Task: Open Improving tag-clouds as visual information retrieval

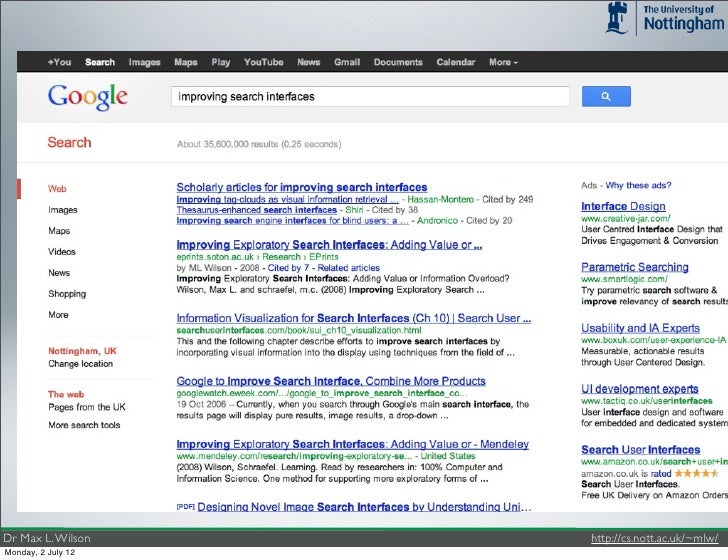Action: [x=287, y=199]
